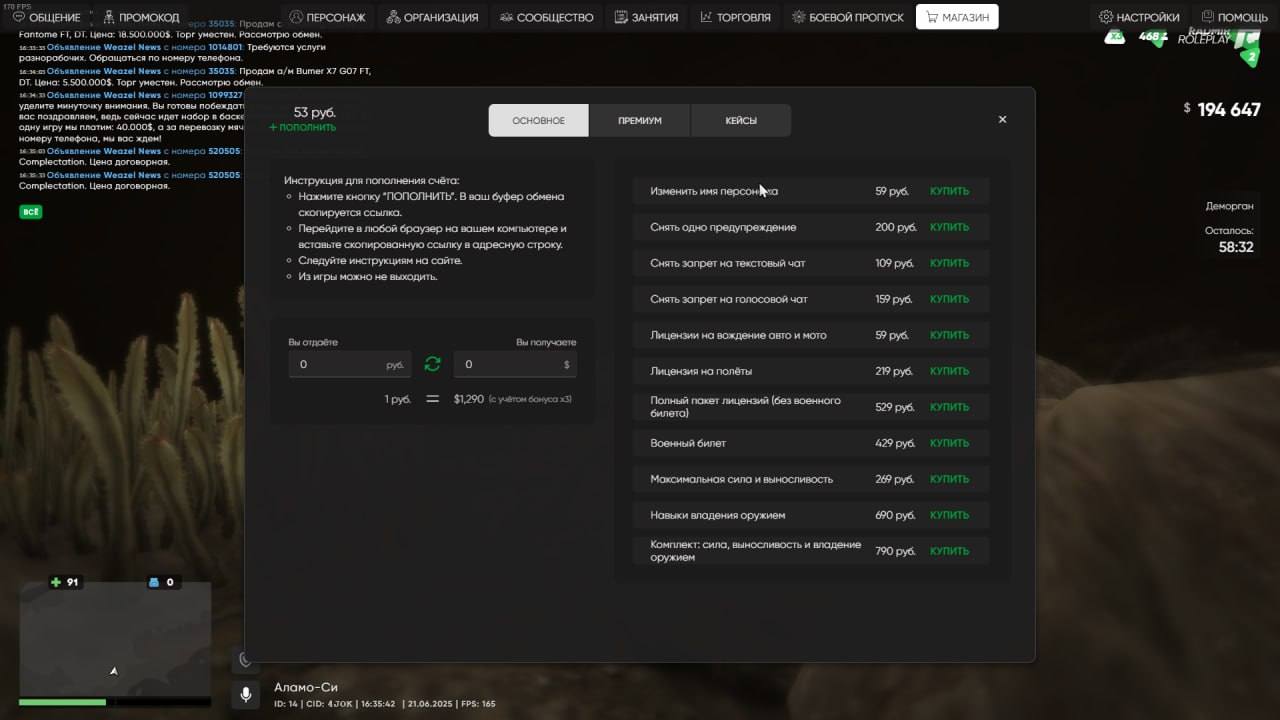Buy Комплект: сила, выносливость и владение оружием
The width and height of the screenshot is (1280, 720).
[x=949, y=551]
